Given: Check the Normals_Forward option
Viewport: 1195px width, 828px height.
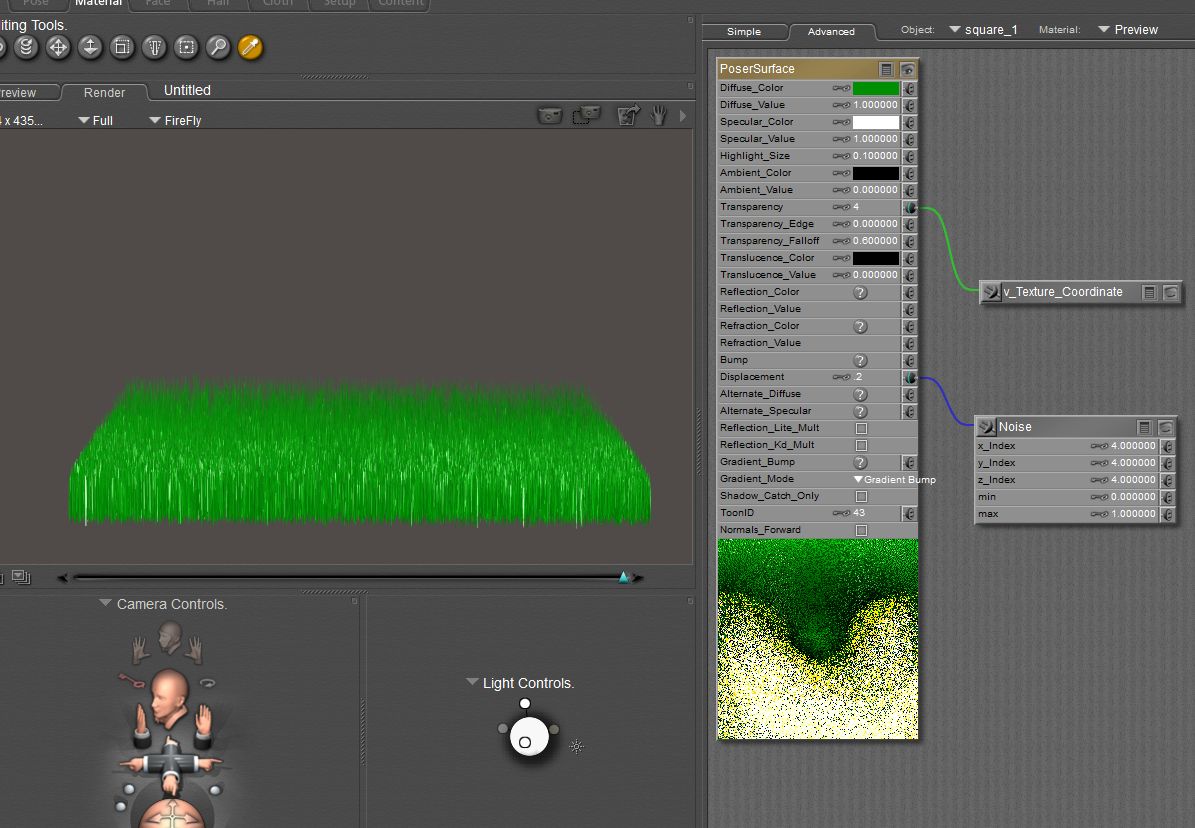Looking at the screenshot, I should tap(861, 530).
